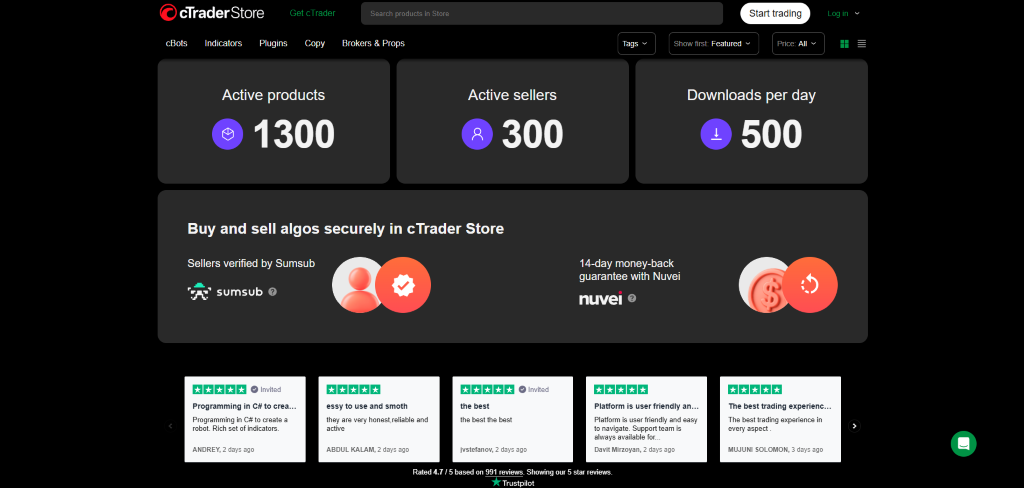The height and width of the screenshot is (488, 1024).
Task: Open the Copy category
Action: (x=315, y=43)
